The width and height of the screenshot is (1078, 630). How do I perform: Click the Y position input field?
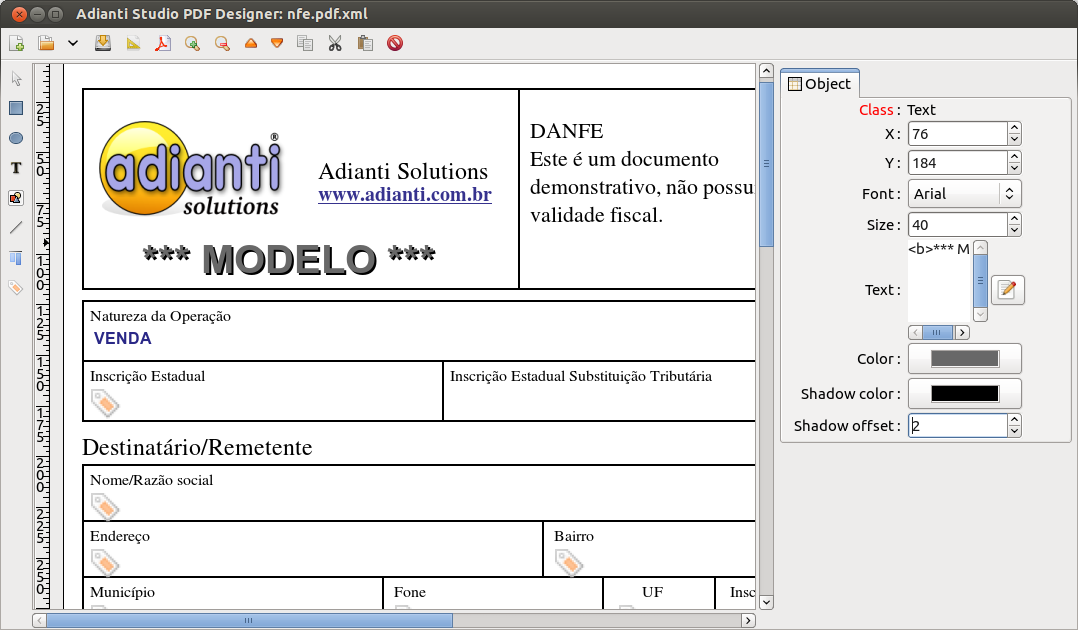958,163
